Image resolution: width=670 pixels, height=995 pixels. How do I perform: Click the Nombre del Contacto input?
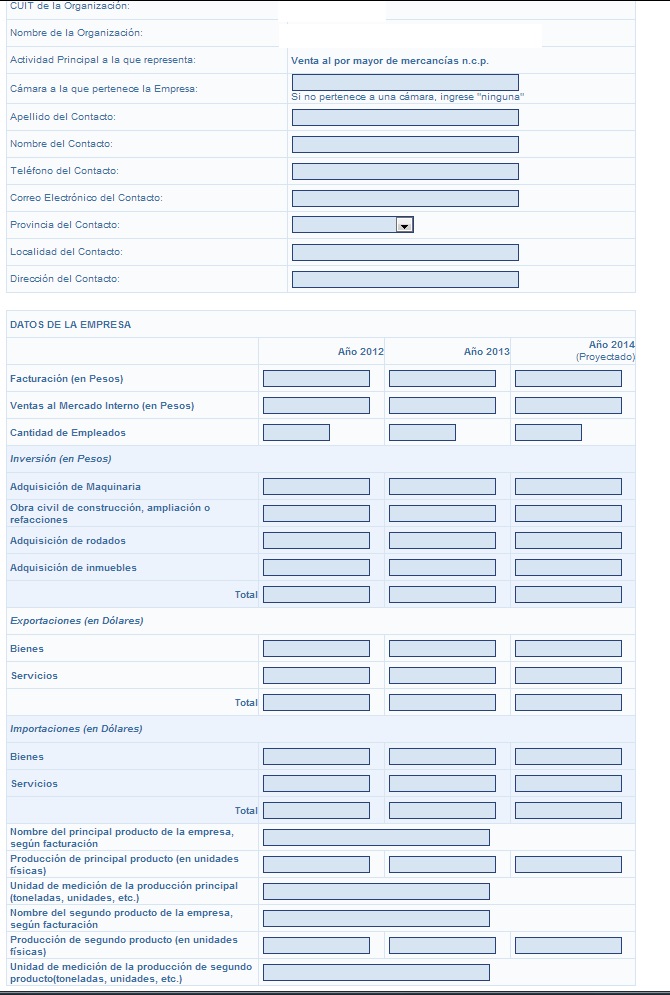point(405,144)
